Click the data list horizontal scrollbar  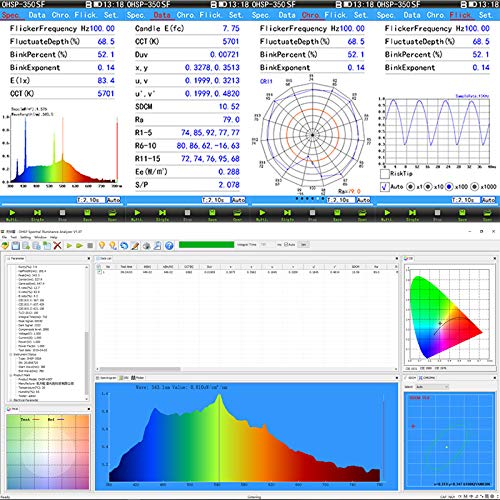pyautogui.click(x=140, y=369)
